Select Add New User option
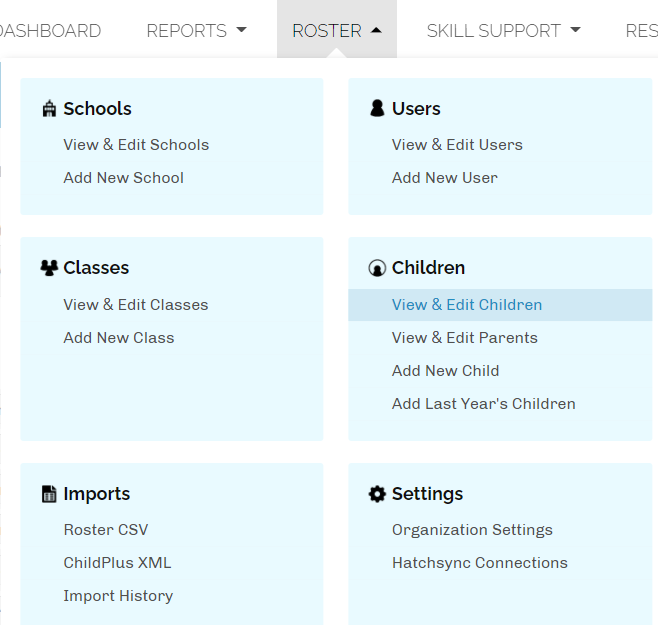Viewport: 658px width, 625px height. 444,178
